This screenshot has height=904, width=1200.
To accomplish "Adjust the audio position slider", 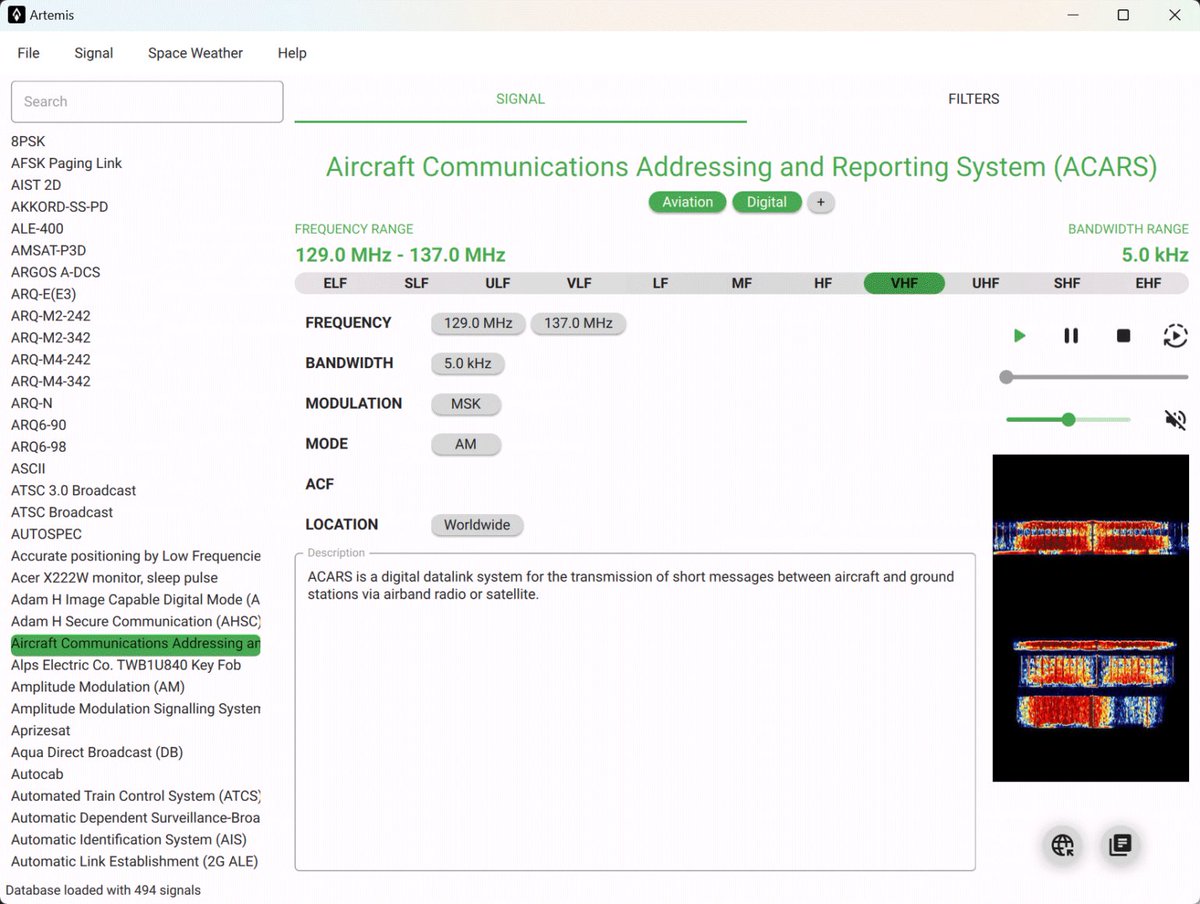I will pos(1096,377).
